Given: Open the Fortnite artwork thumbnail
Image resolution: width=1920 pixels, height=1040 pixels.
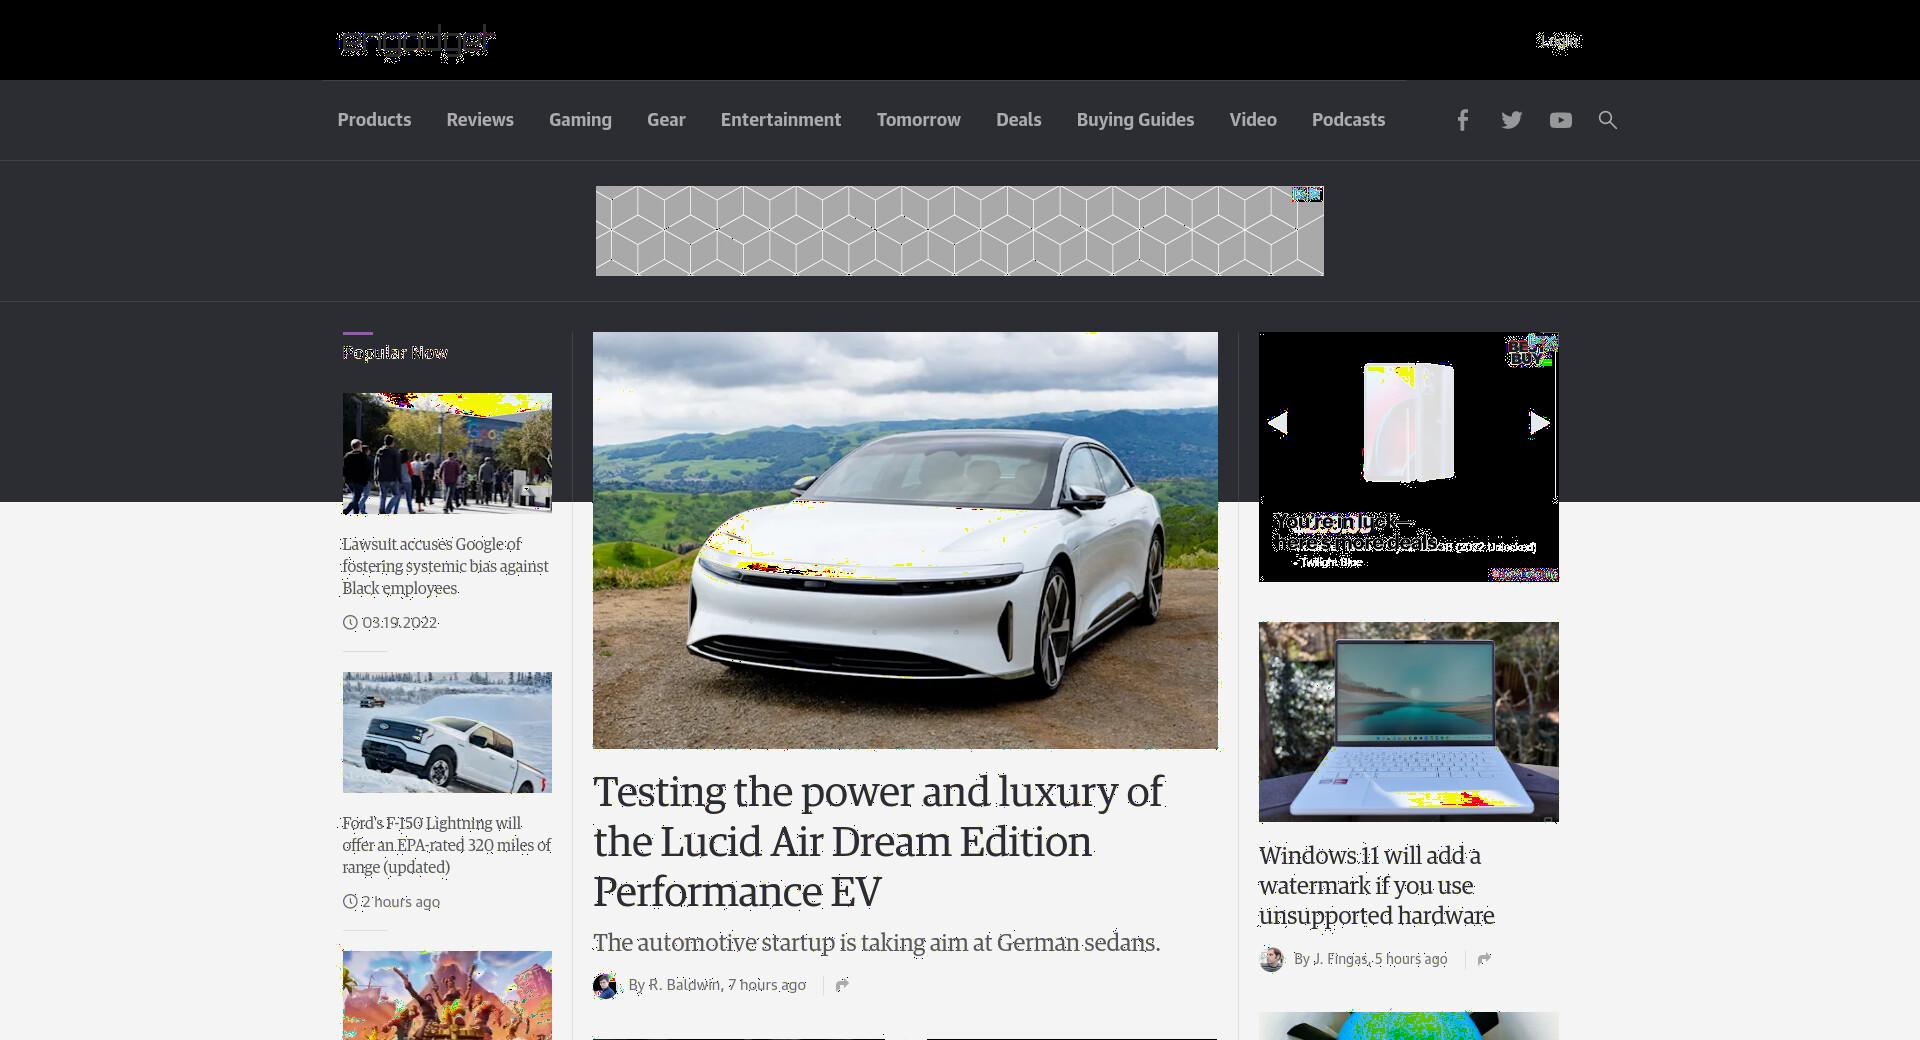Looking at the screenshot, I should point(447,995).
